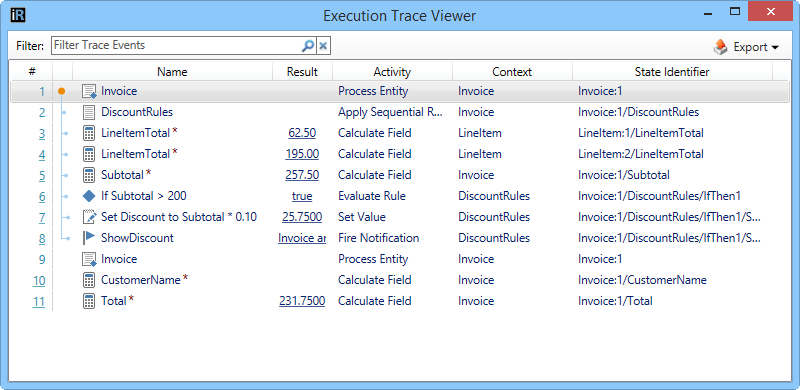800x390 pixels.
Task: Select the DiscountRules row name
Action: [x=137, y=112]
